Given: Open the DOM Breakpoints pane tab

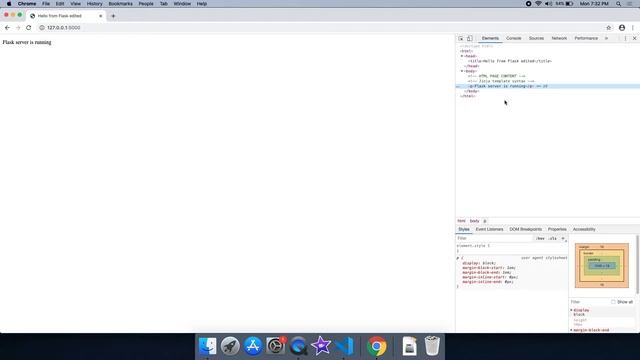Looking at the screenshot, I should pos(525,229).
